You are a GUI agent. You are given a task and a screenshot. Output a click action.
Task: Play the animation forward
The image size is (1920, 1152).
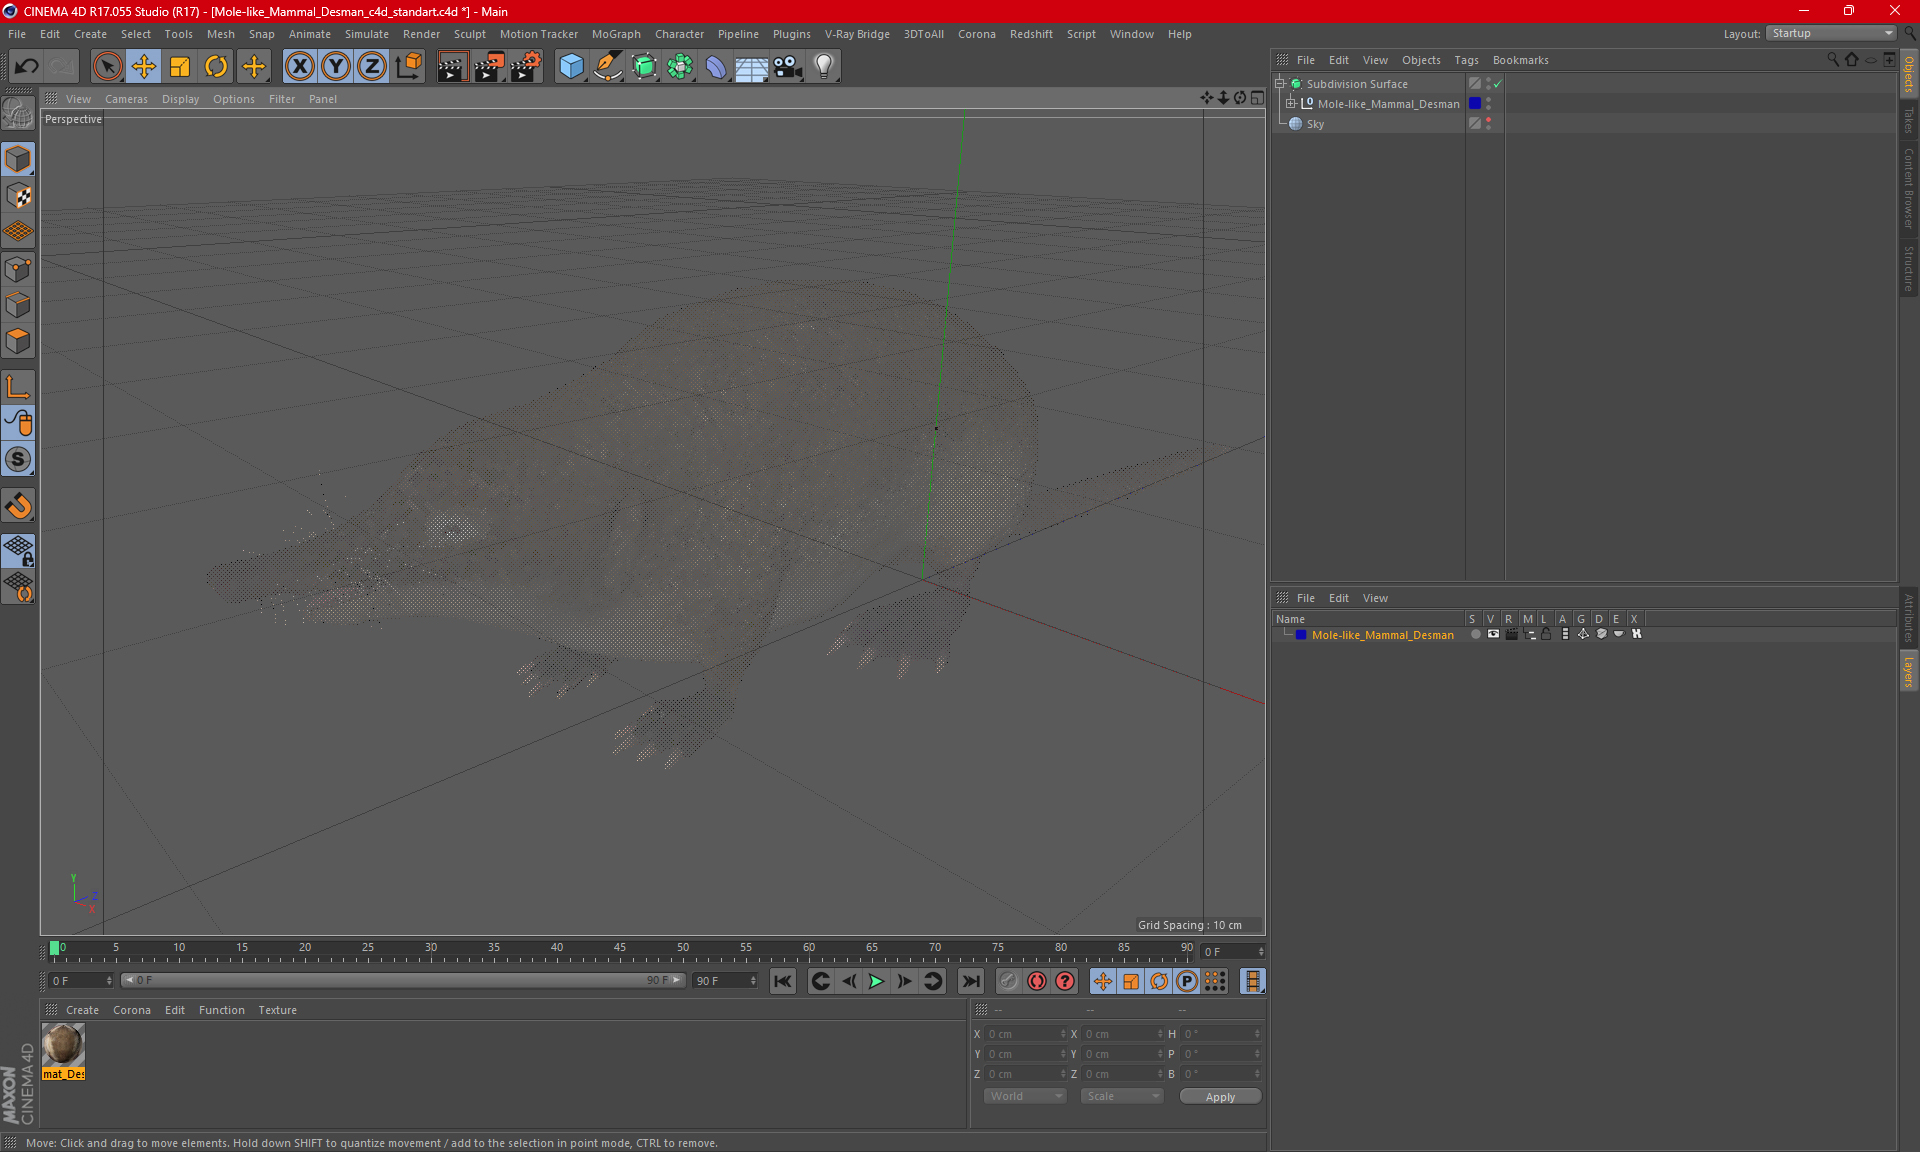[876, 981]
